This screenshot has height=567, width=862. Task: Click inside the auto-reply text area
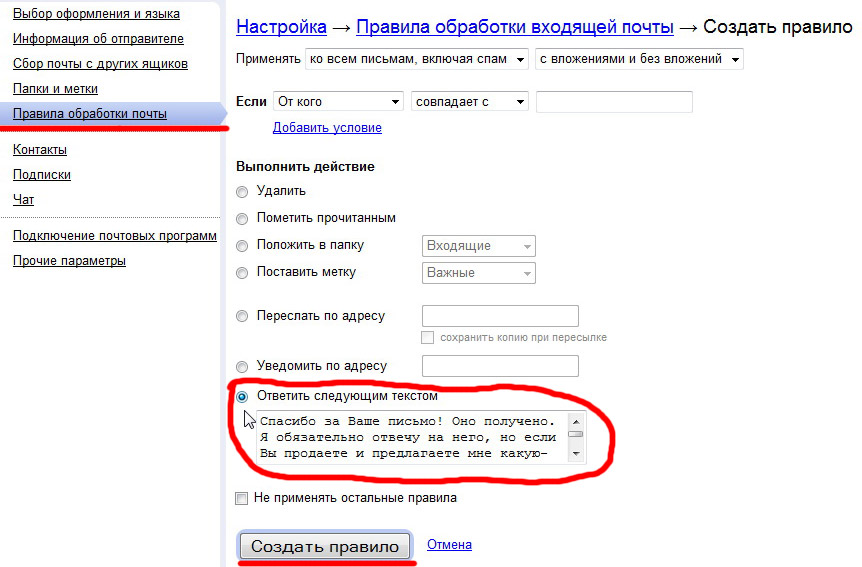coord(412,437)
